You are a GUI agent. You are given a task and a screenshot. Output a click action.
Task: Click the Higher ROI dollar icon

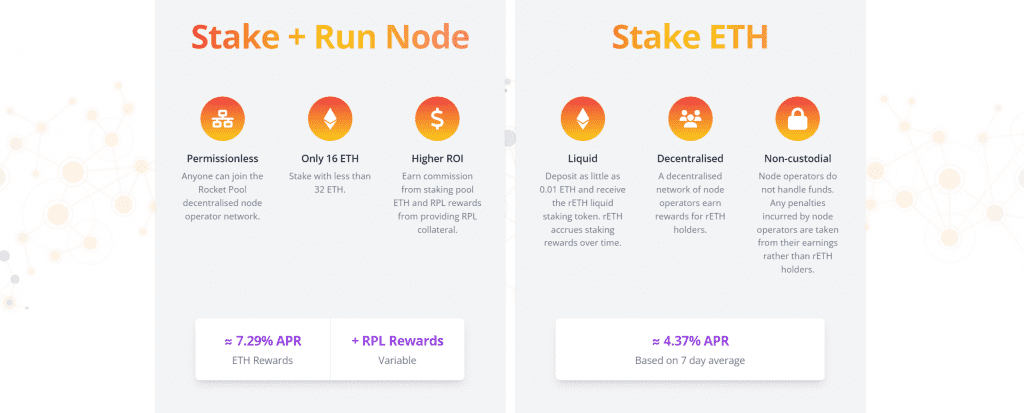click(x=438, y=119)
